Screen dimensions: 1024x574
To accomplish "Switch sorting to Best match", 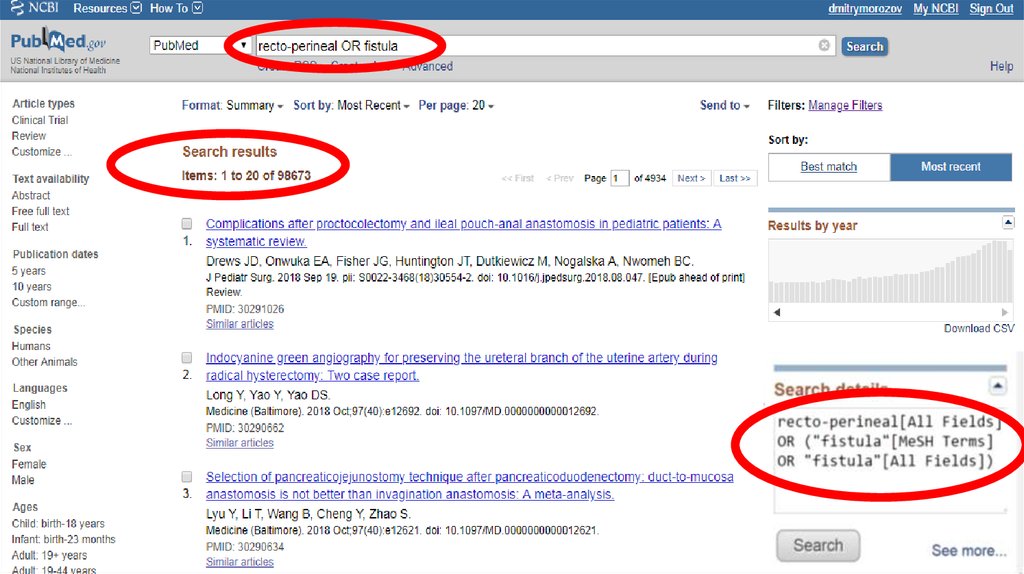I will click(828, 167).
